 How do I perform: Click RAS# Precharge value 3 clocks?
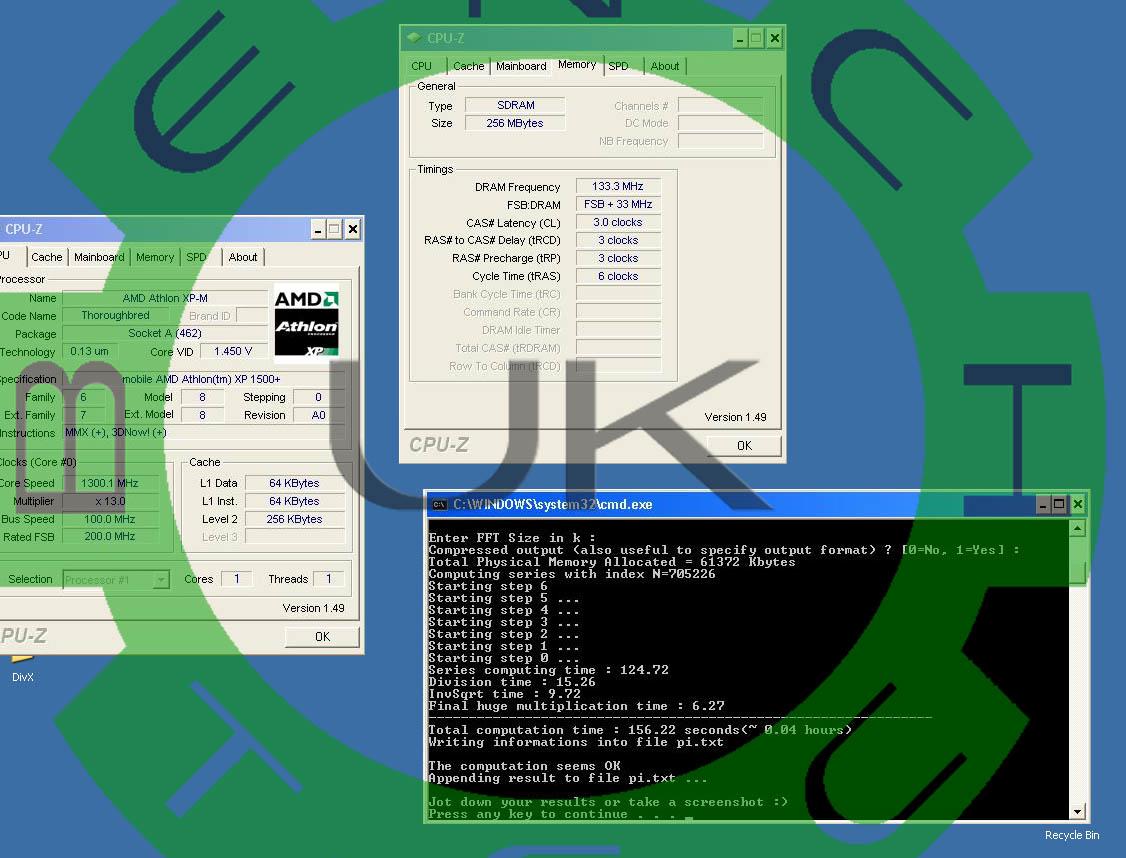(618, 258)
